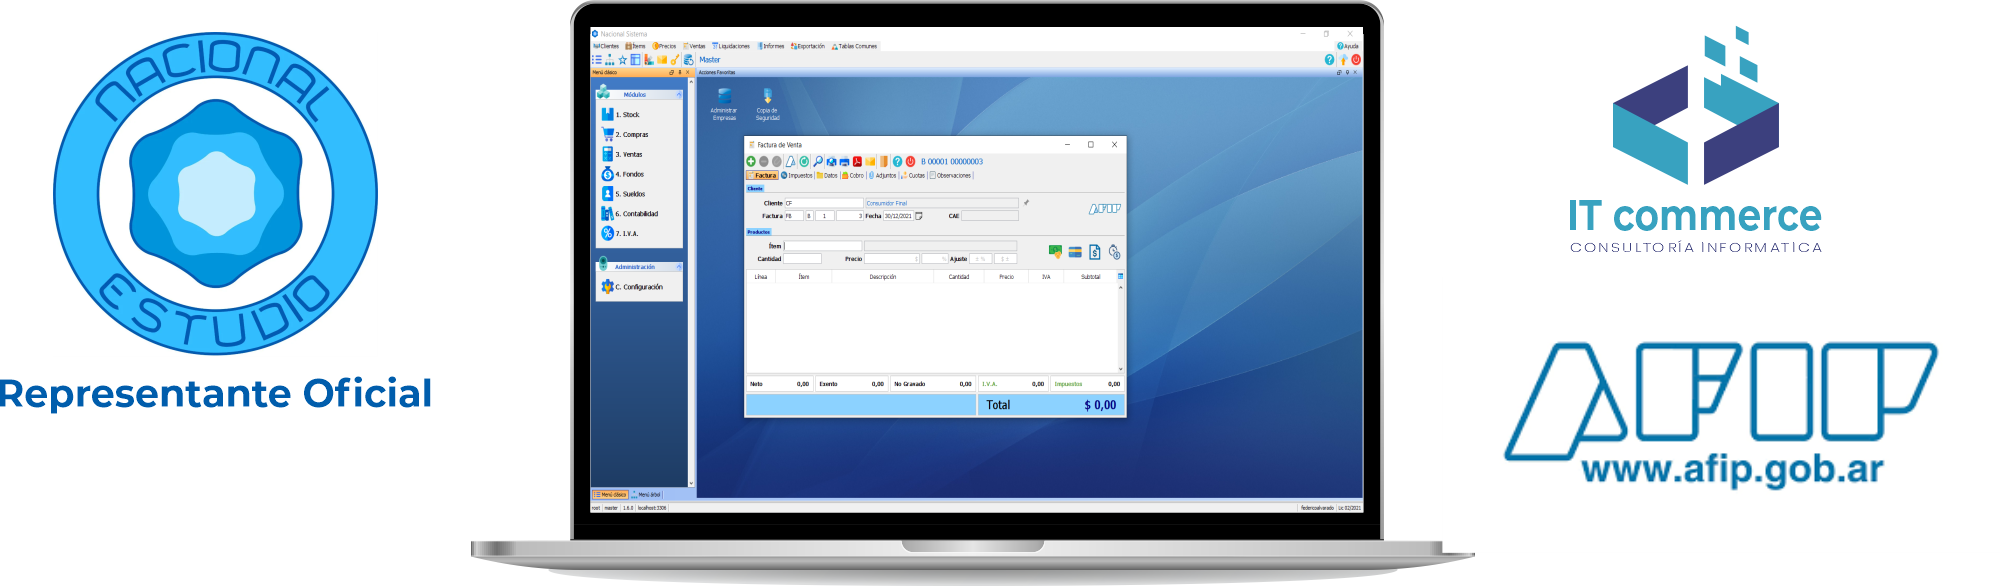Screen dimensions: 2000x586
Task: Click the magnifier search icon in the invoice toolbar
Action: (817, 161)
